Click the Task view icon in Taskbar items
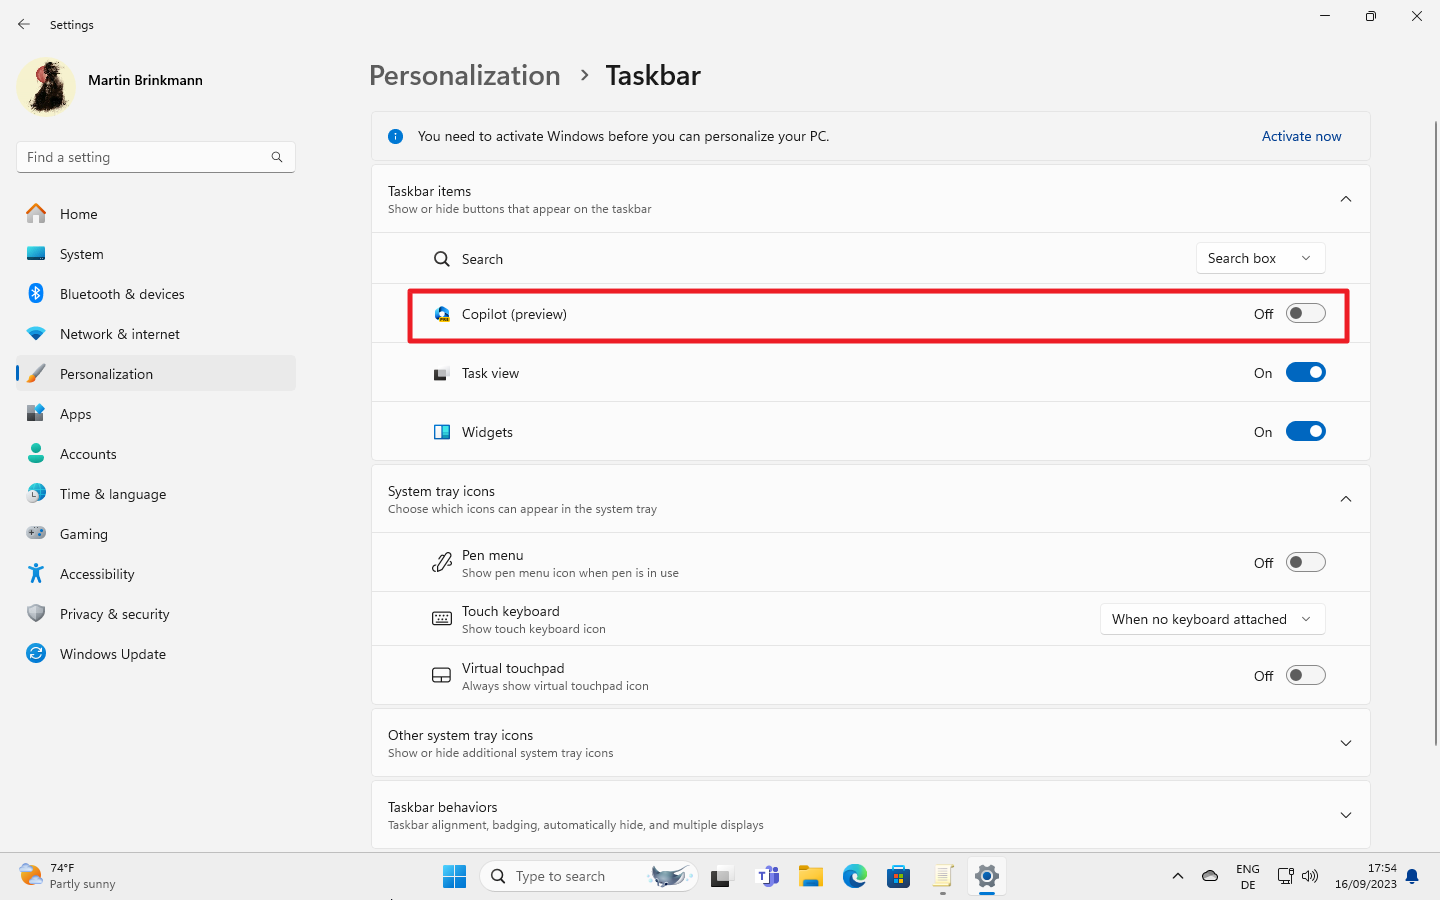The image size is (1440, 900). tap(441, 374)
